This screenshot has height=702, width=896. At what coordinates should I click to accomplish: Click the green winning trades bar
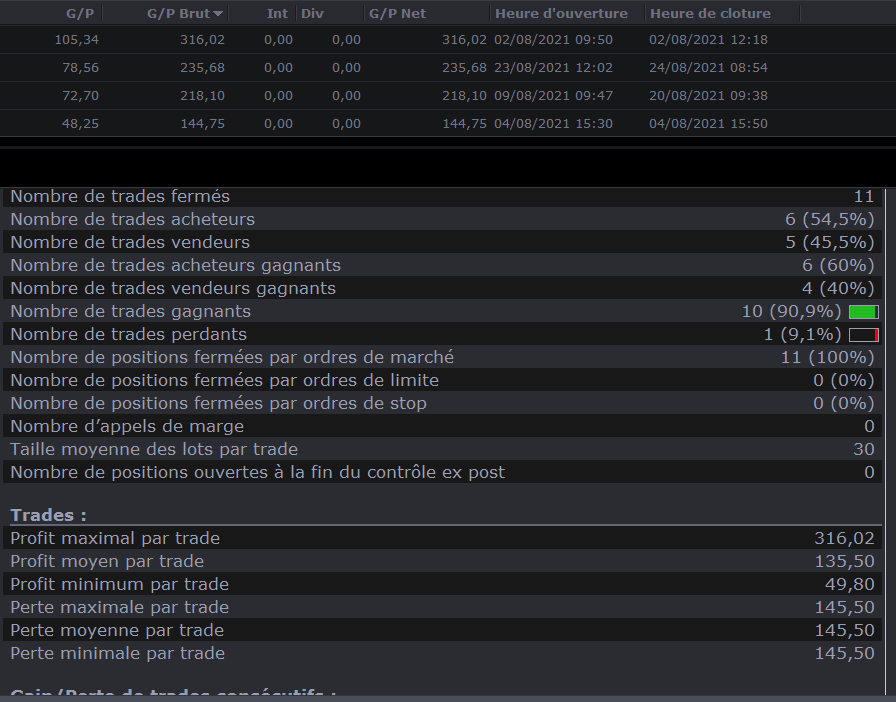coord(863,312)
